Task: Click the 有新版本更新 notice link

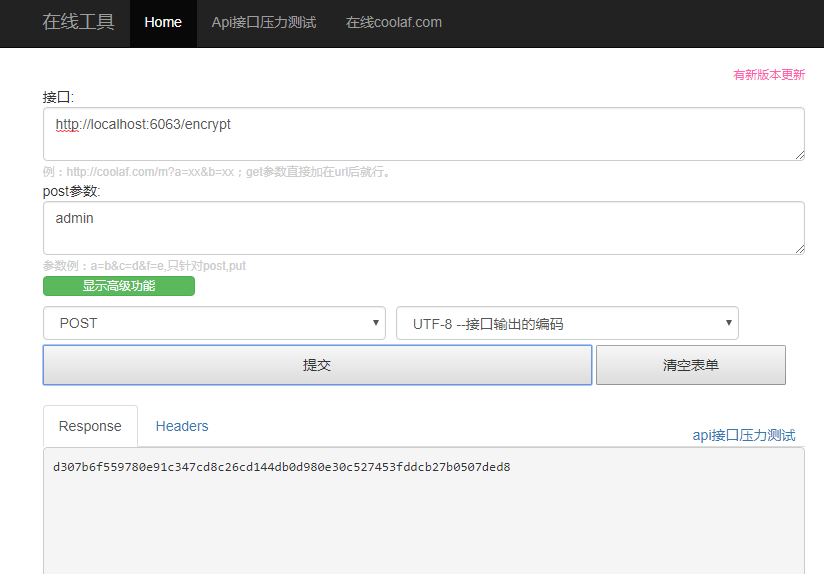Action: [769, 75]
